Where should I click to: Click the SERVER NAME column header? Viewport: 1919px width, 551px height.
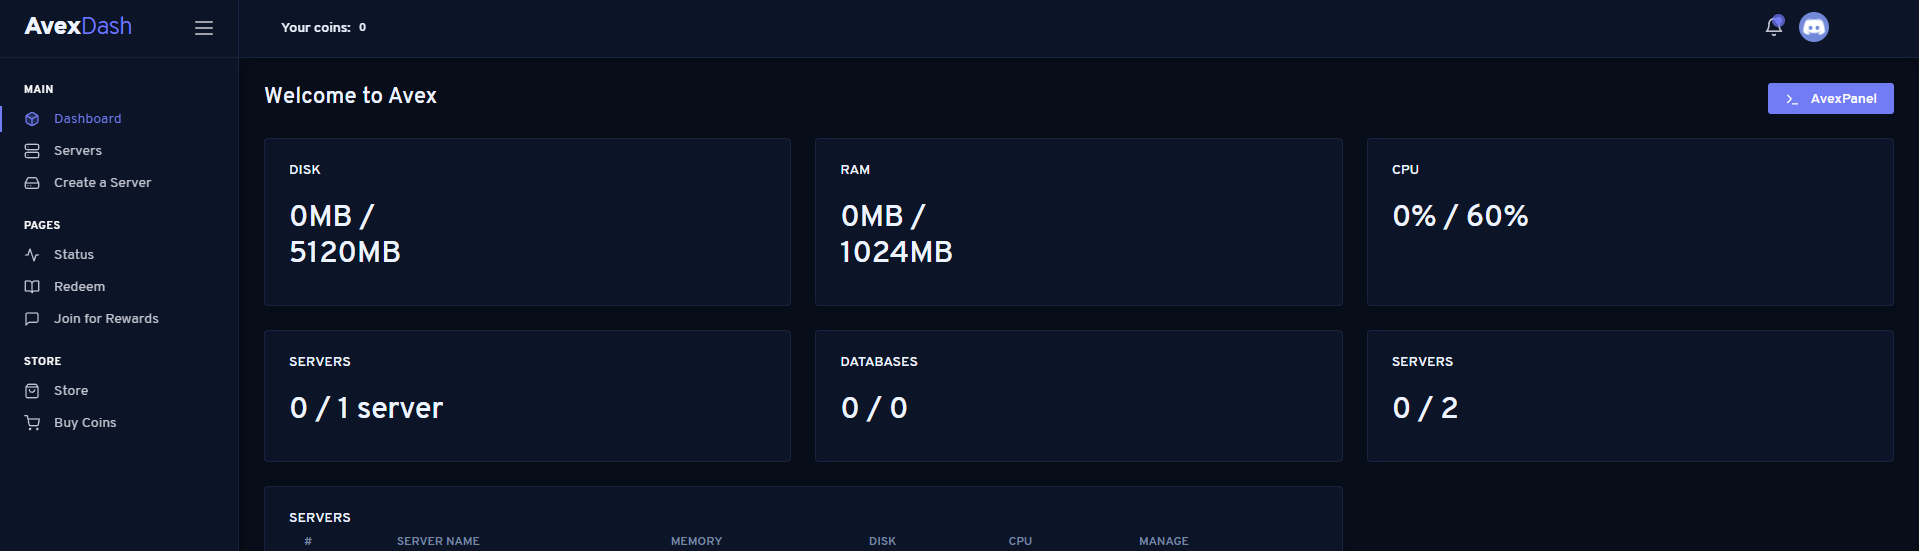point(438,541)
